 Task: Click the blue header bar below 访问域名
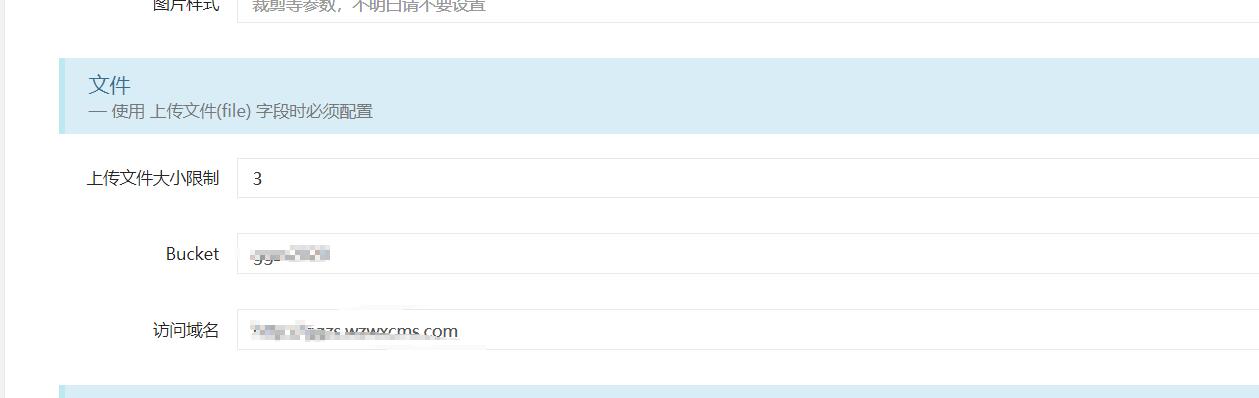(x=659, y=391)
